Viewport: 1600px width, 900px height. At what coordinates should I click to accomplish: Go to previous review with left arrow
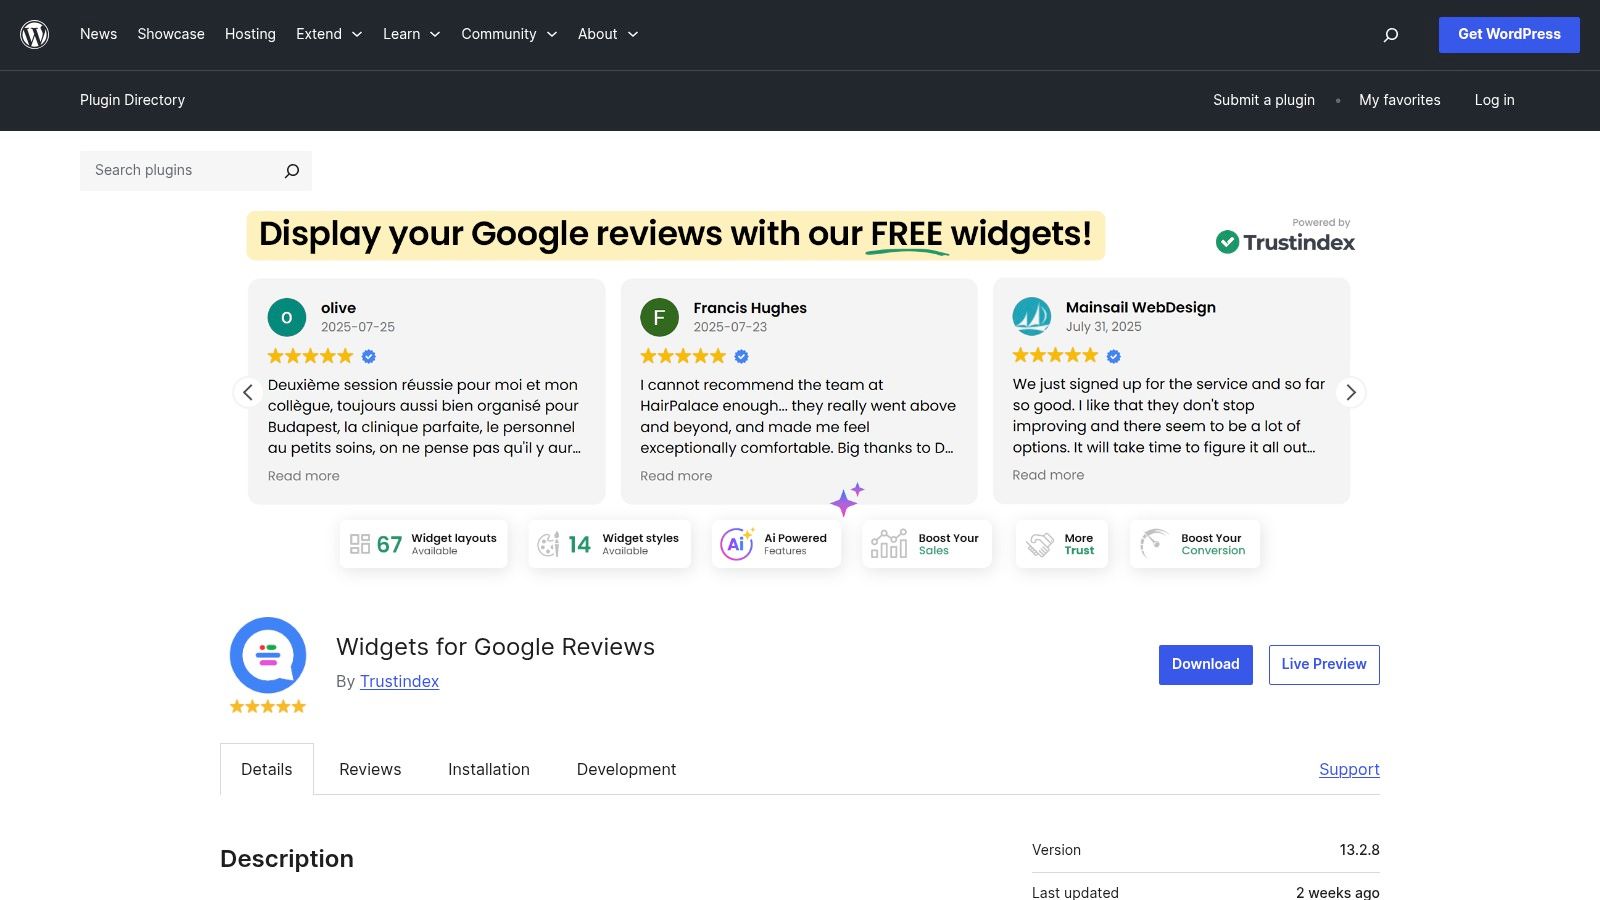(248, 392)
